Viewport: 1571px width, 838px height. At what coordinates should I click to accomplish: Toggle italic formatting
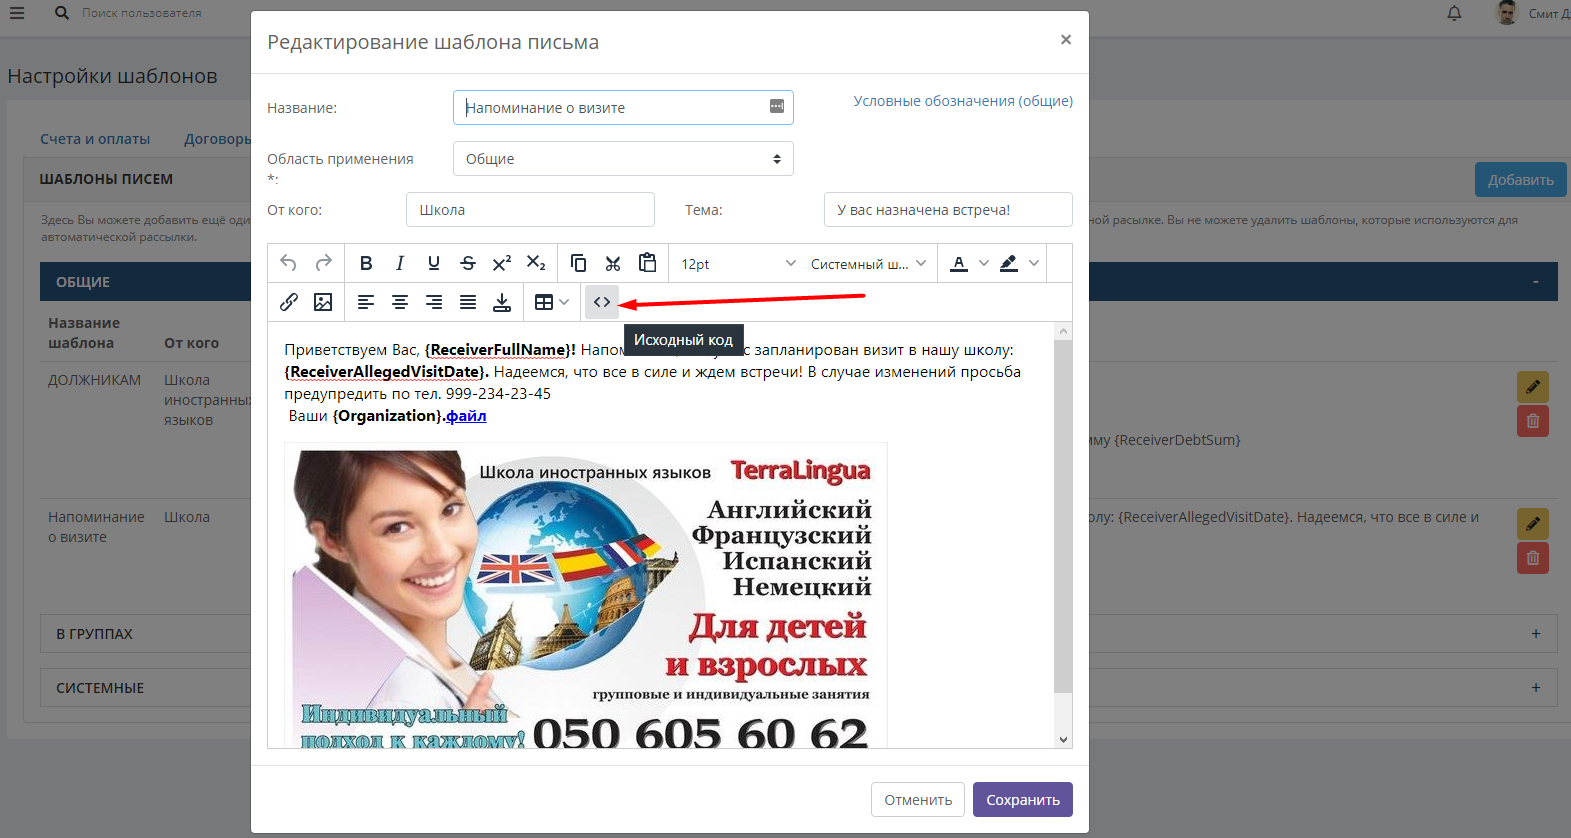click(400, 263)
